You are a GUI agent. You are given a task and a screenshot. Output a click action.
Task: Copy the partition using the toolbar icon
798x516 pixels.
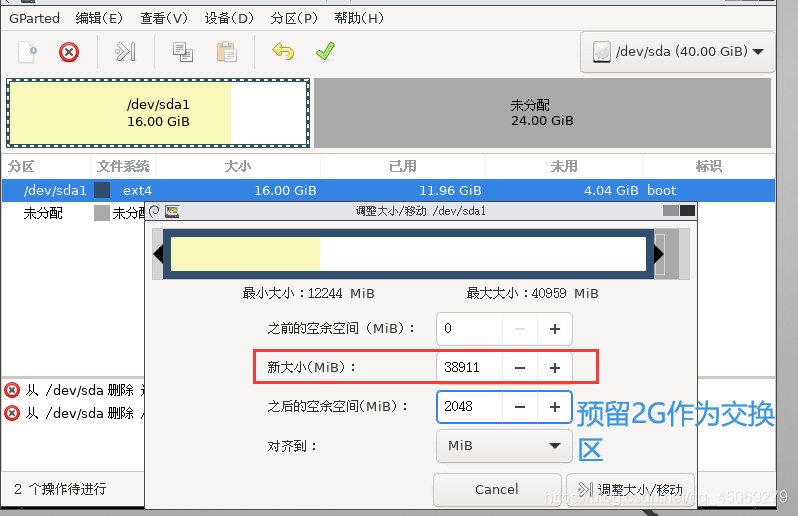(182, 52)
